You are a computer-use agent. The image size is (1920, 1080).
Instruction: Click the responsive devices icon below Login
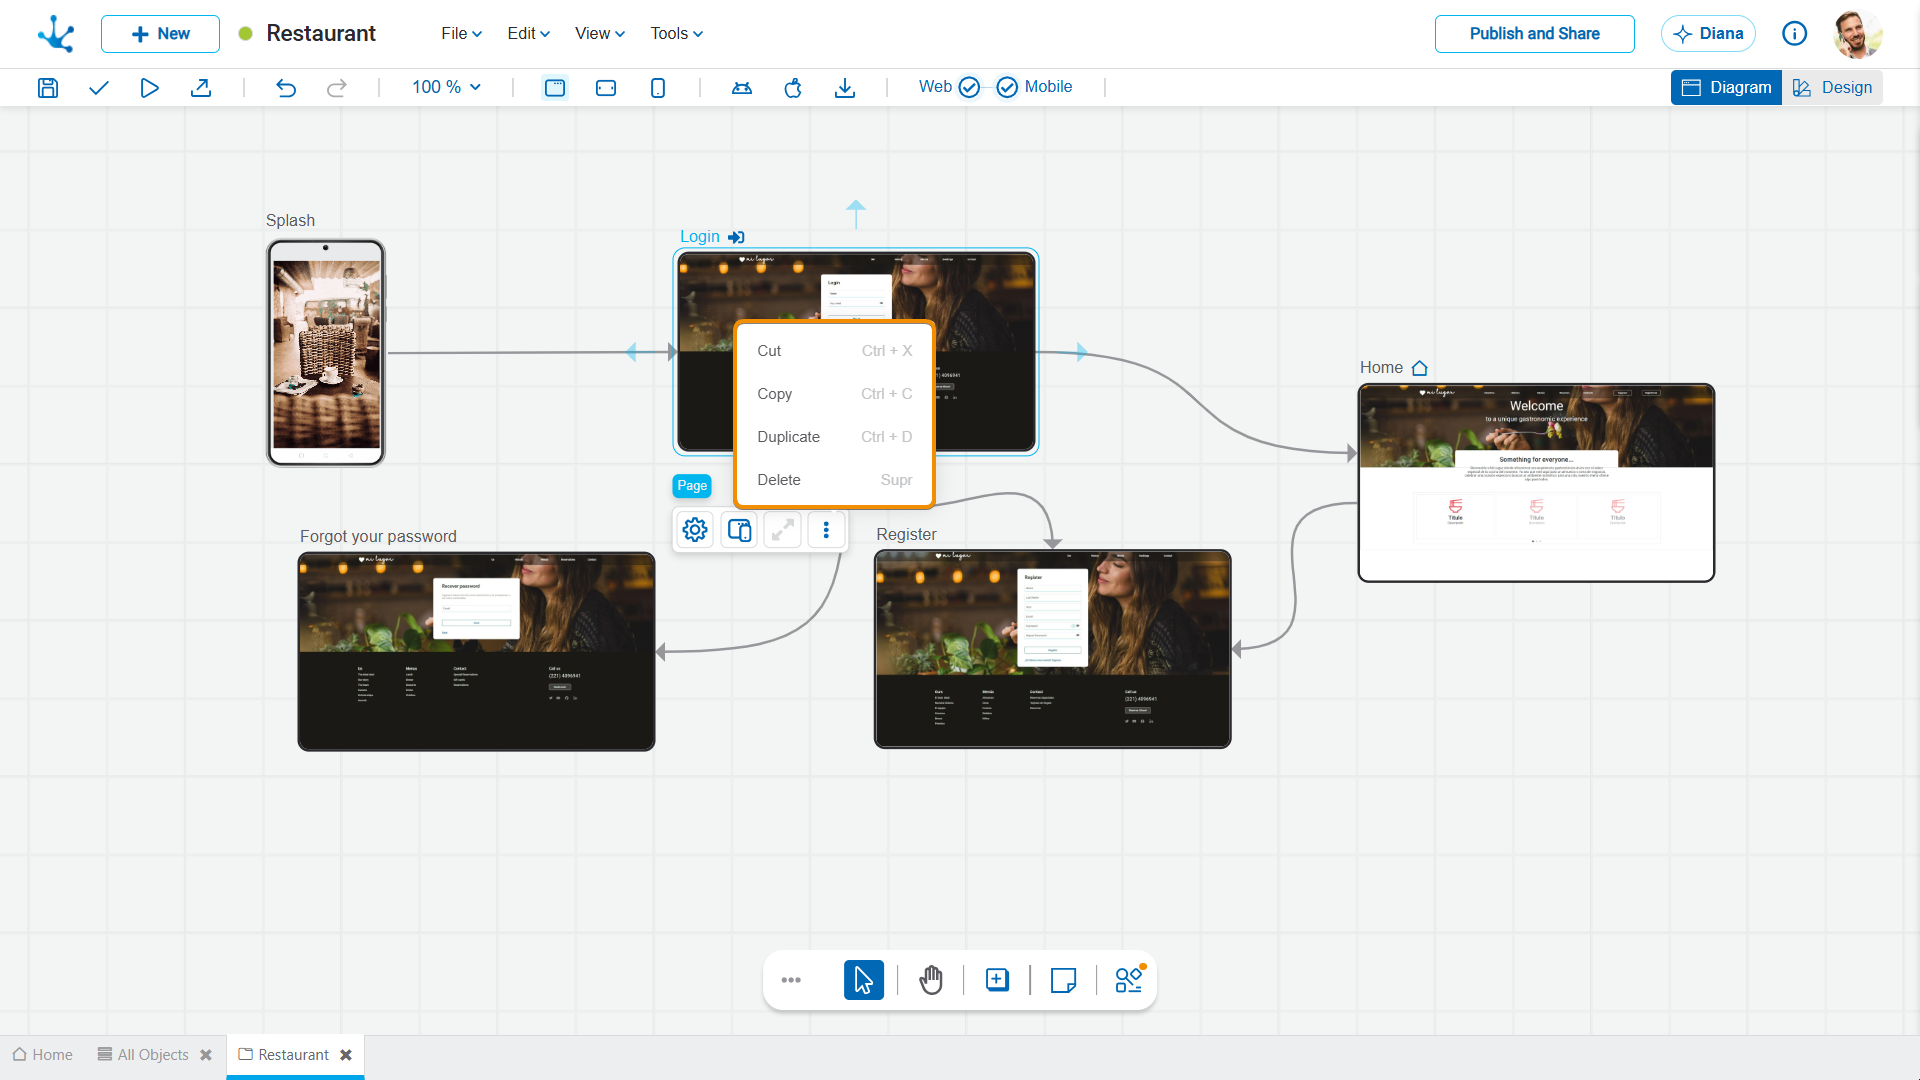(x=740, y=530)
